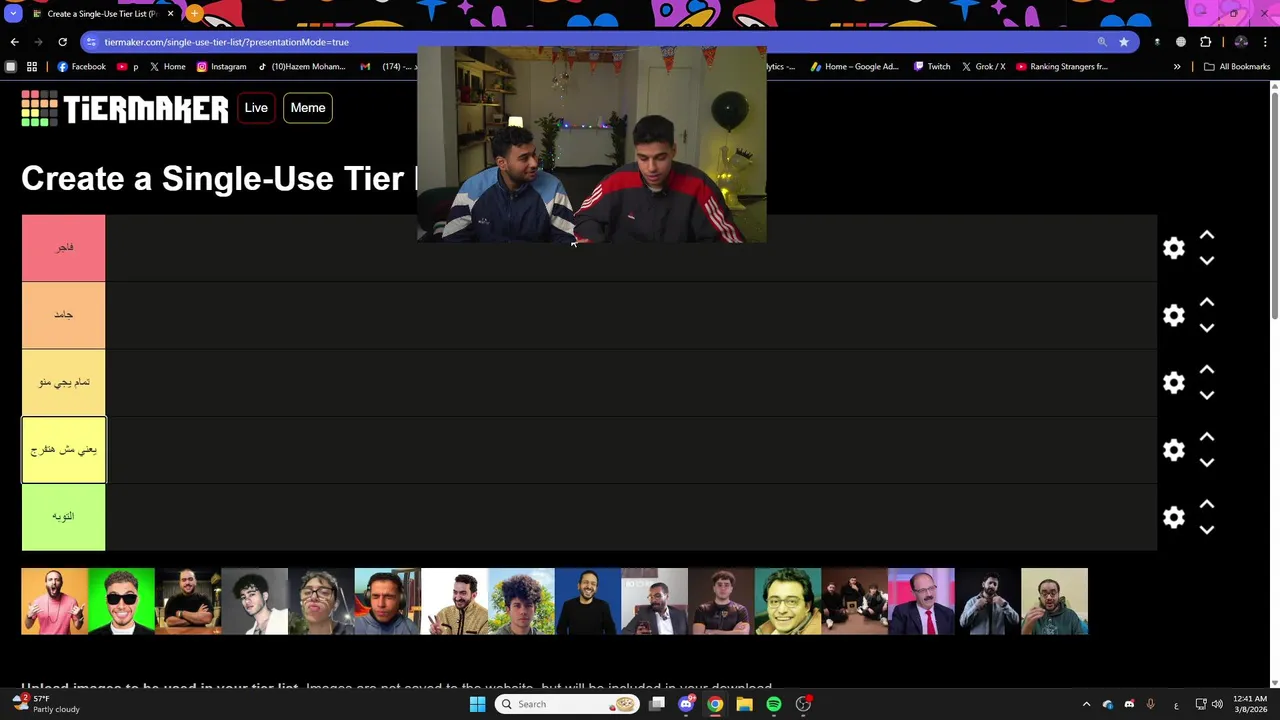Bookmark this page with the star icon

pos(1124,42)
